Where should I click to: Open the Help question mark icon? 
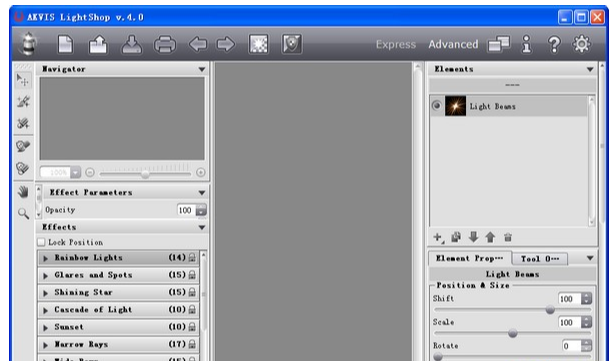[554, 44]
